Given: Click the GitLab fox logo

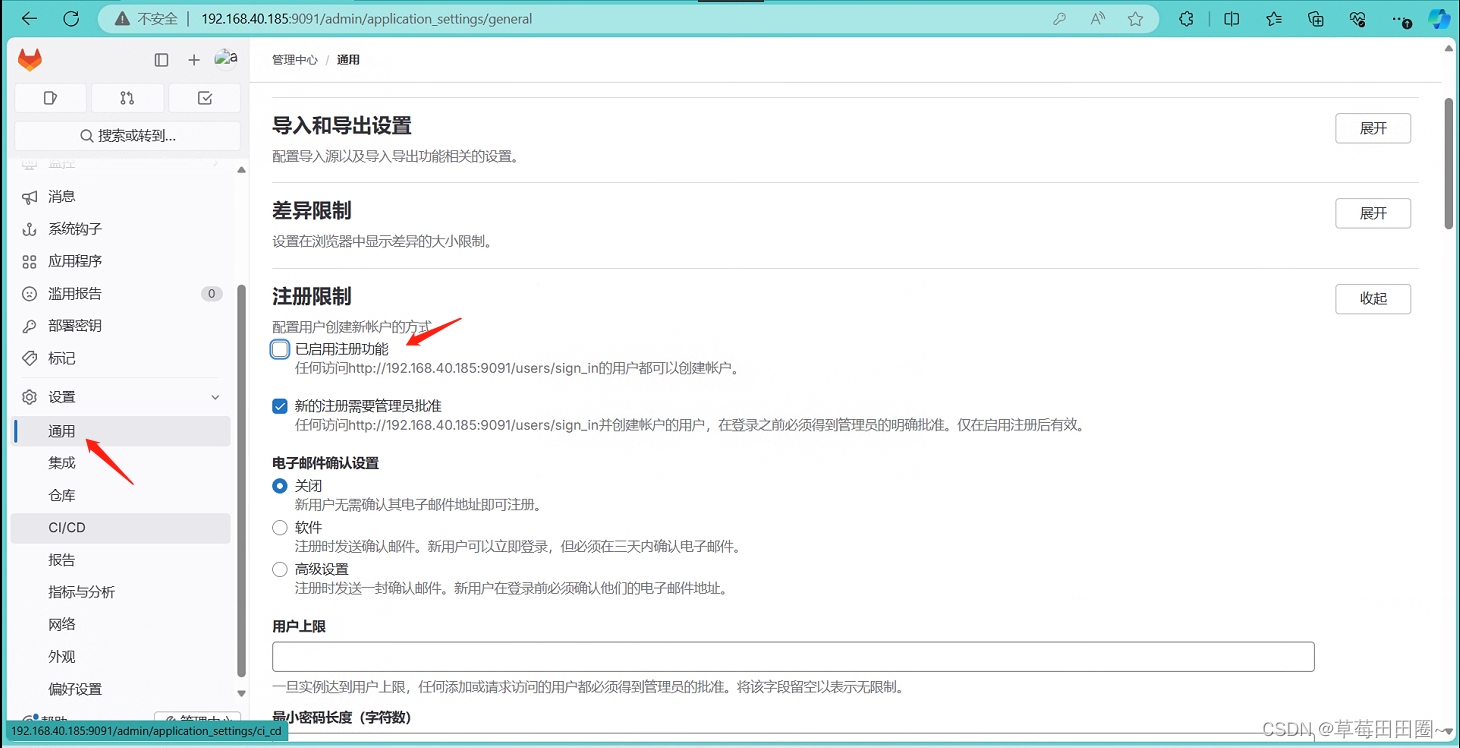Looking at the screenshot, I should (30, 60).
